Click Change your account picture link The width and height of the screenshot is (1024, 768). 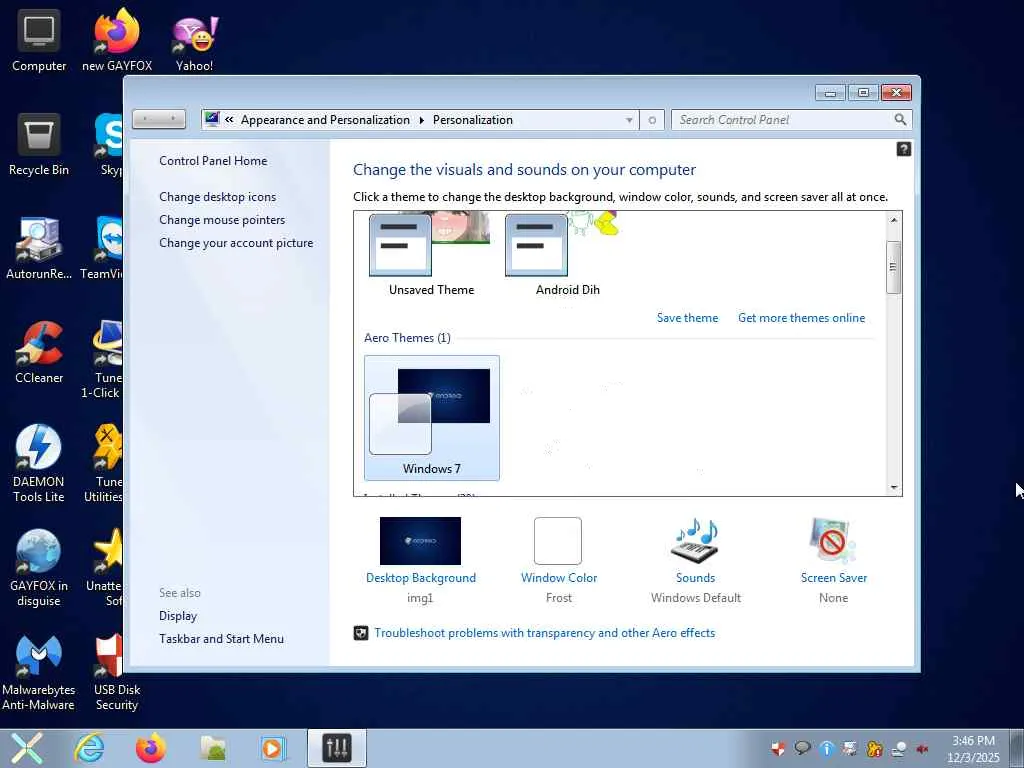click(x=236, y=243)
